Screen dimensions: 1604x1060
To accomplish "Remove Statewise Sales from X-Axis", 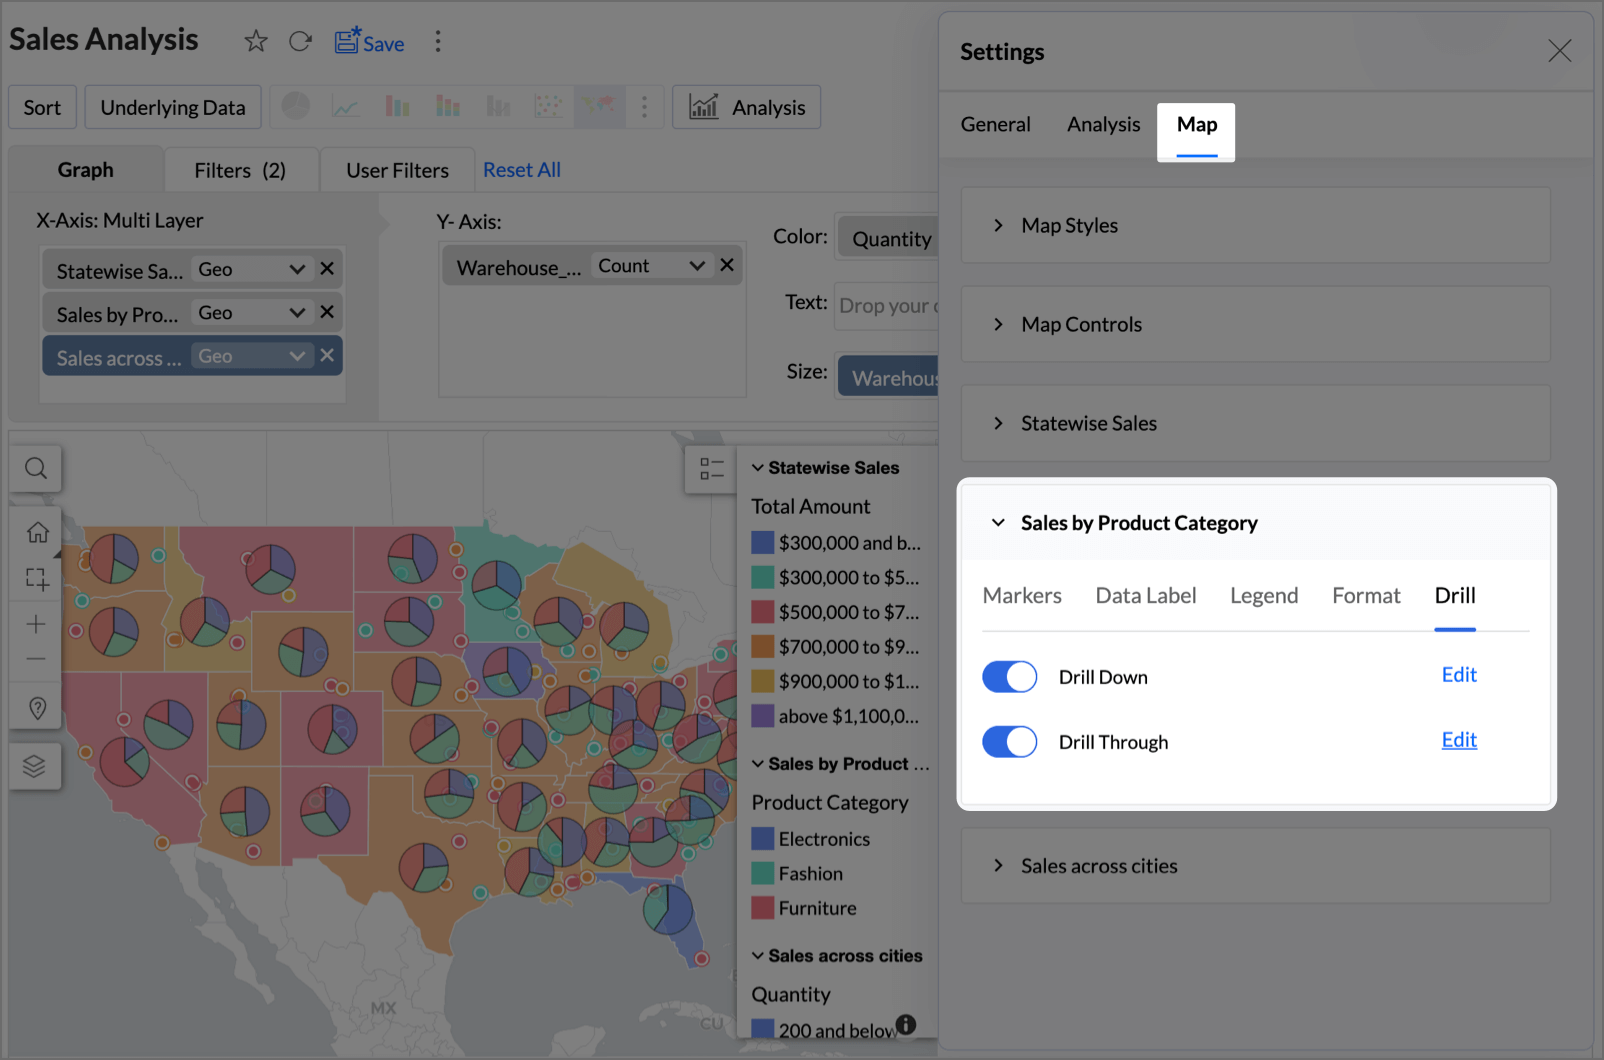I will pos(327,269).
